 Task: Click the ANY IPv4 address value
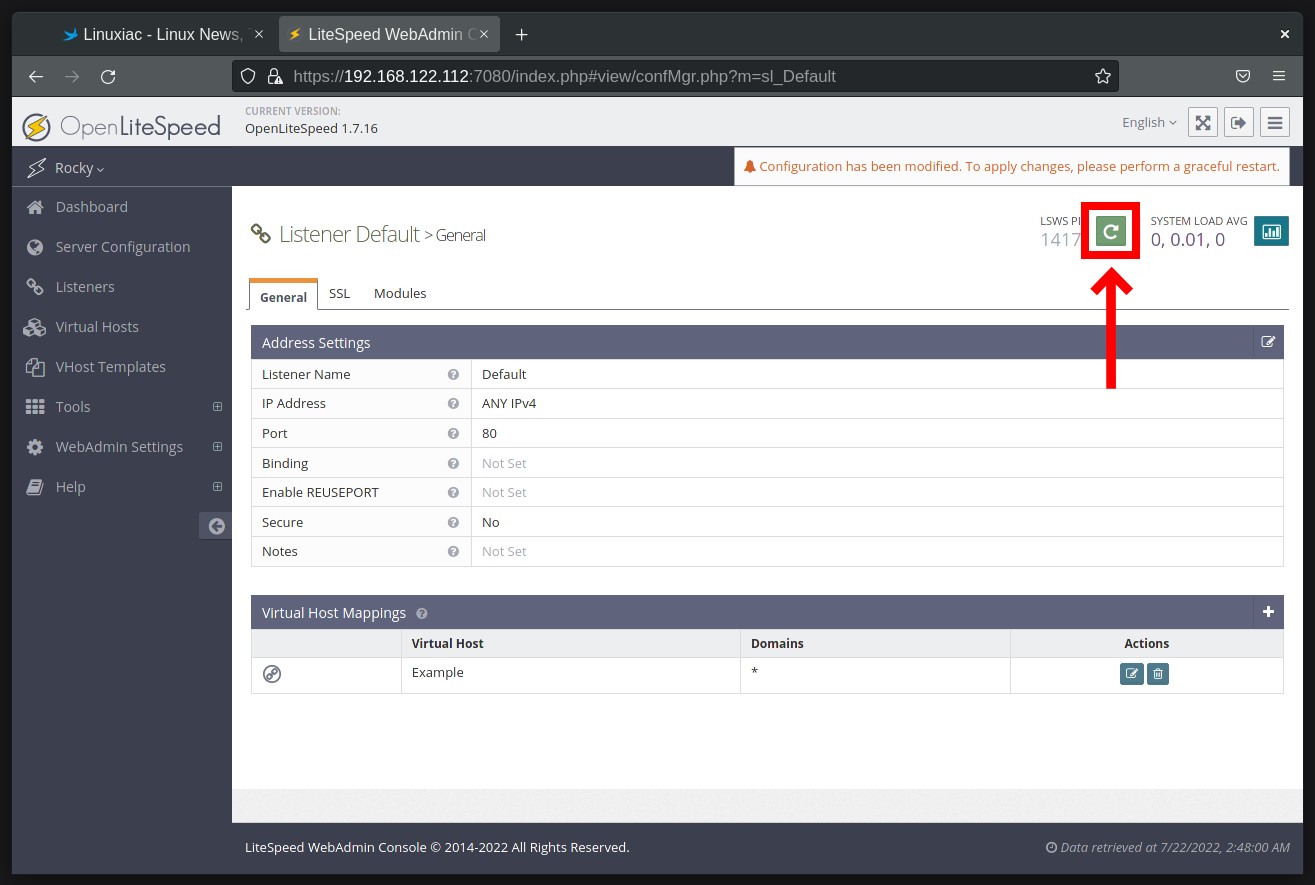coord(509,403)
